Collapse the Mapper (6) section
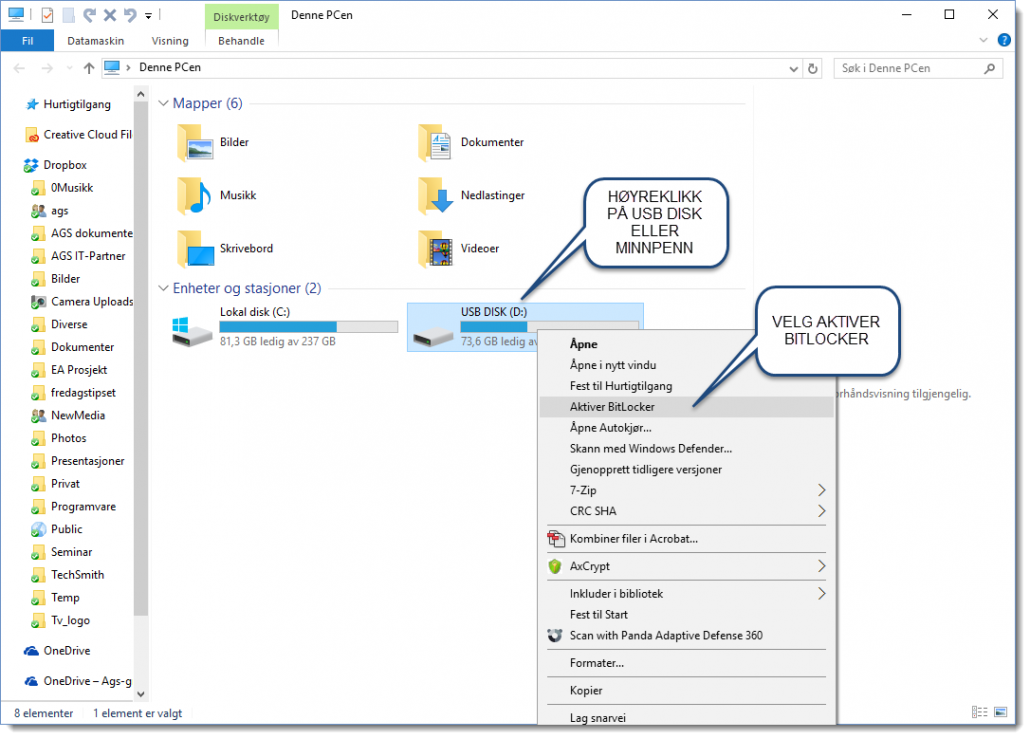This screenshot has width=1030, height=739. (163, 103)
